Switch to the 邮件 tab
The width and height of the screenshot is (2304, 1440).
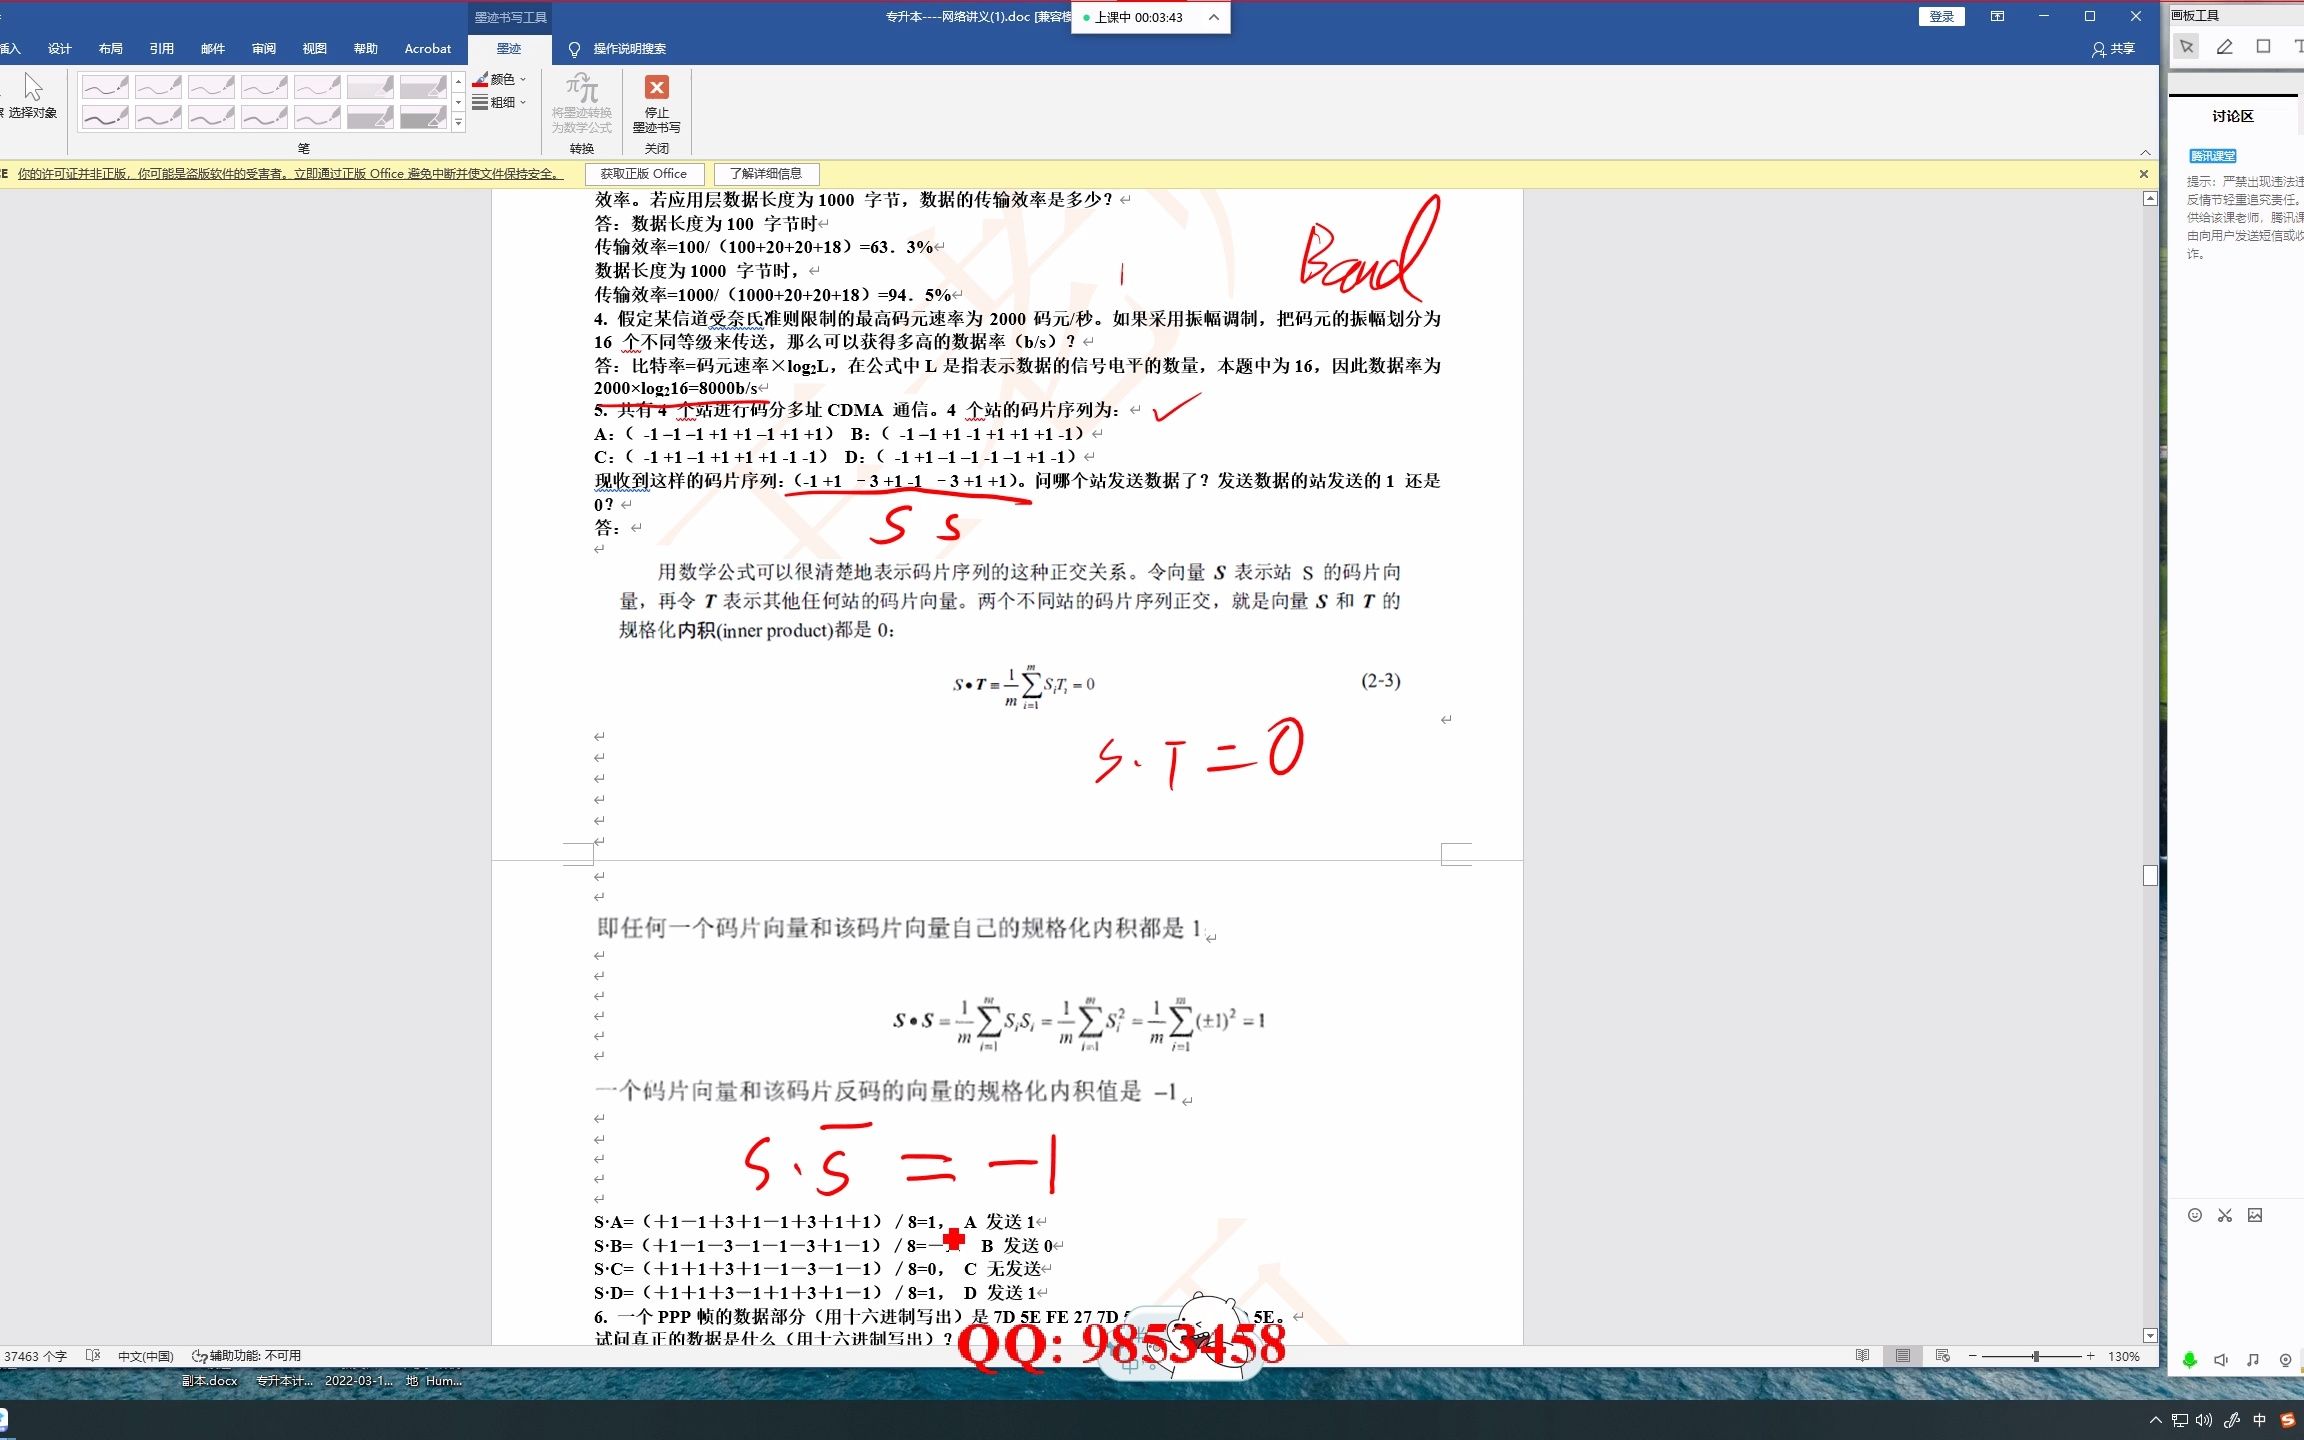213,49
